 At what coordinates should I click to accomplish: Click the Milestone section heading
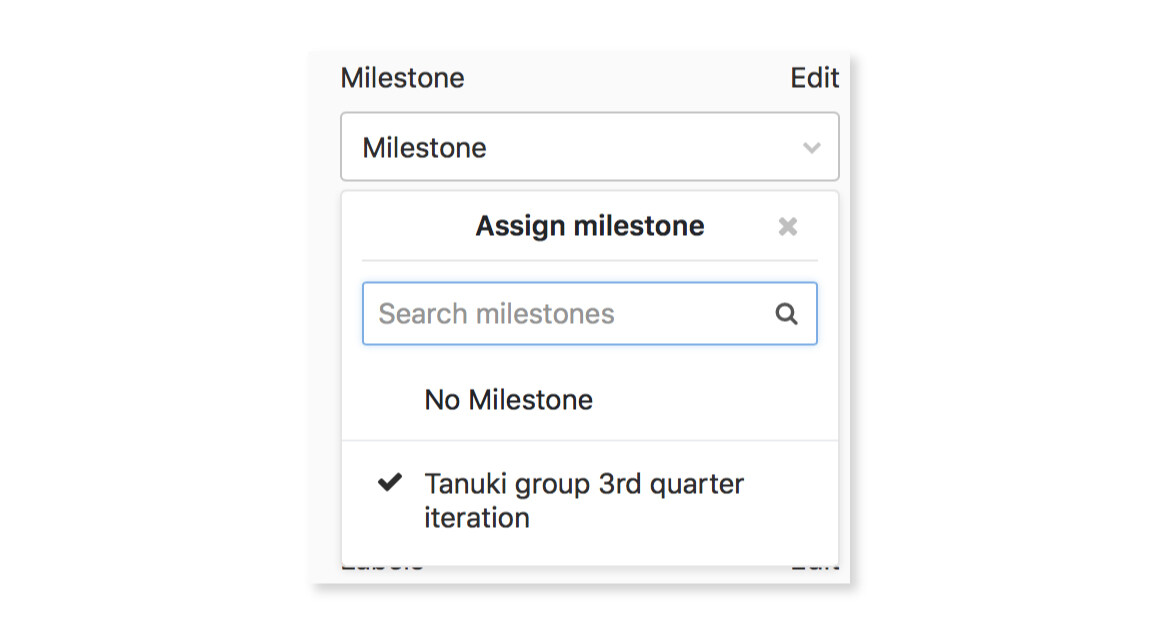(402, 78)
